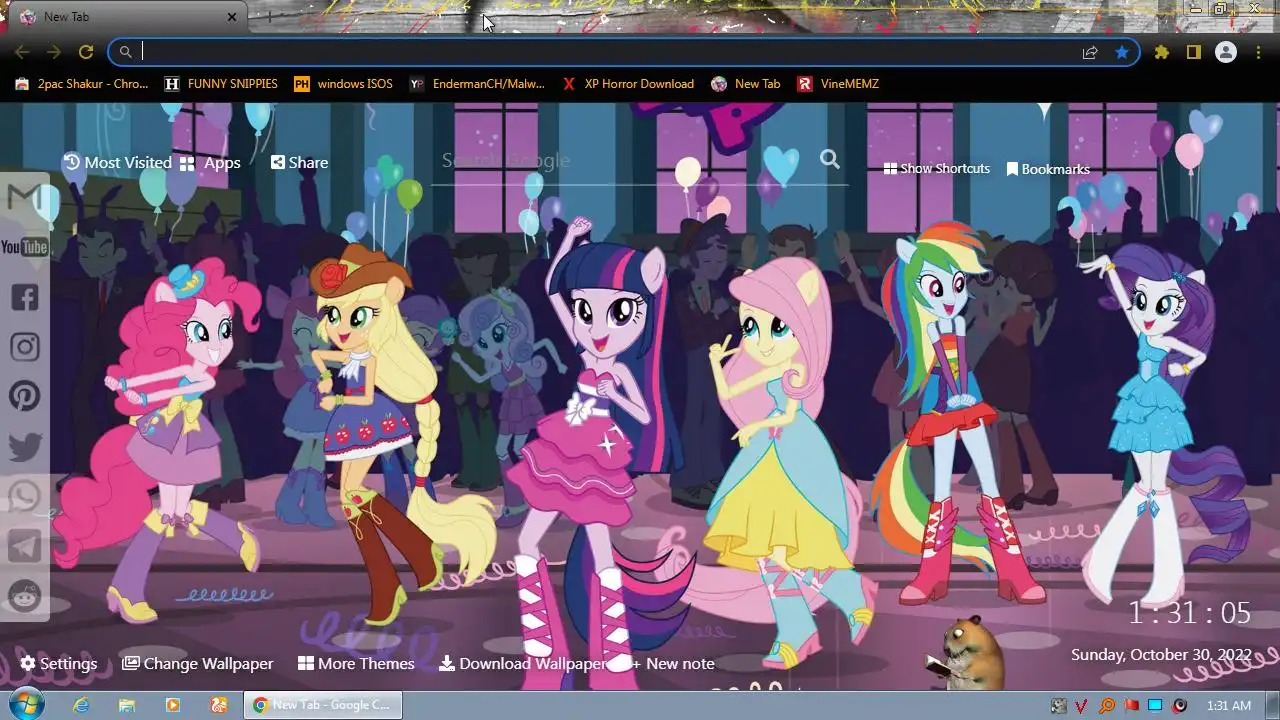
Task: Click Change Wallpaper
Action: click(x=198, y=664)
